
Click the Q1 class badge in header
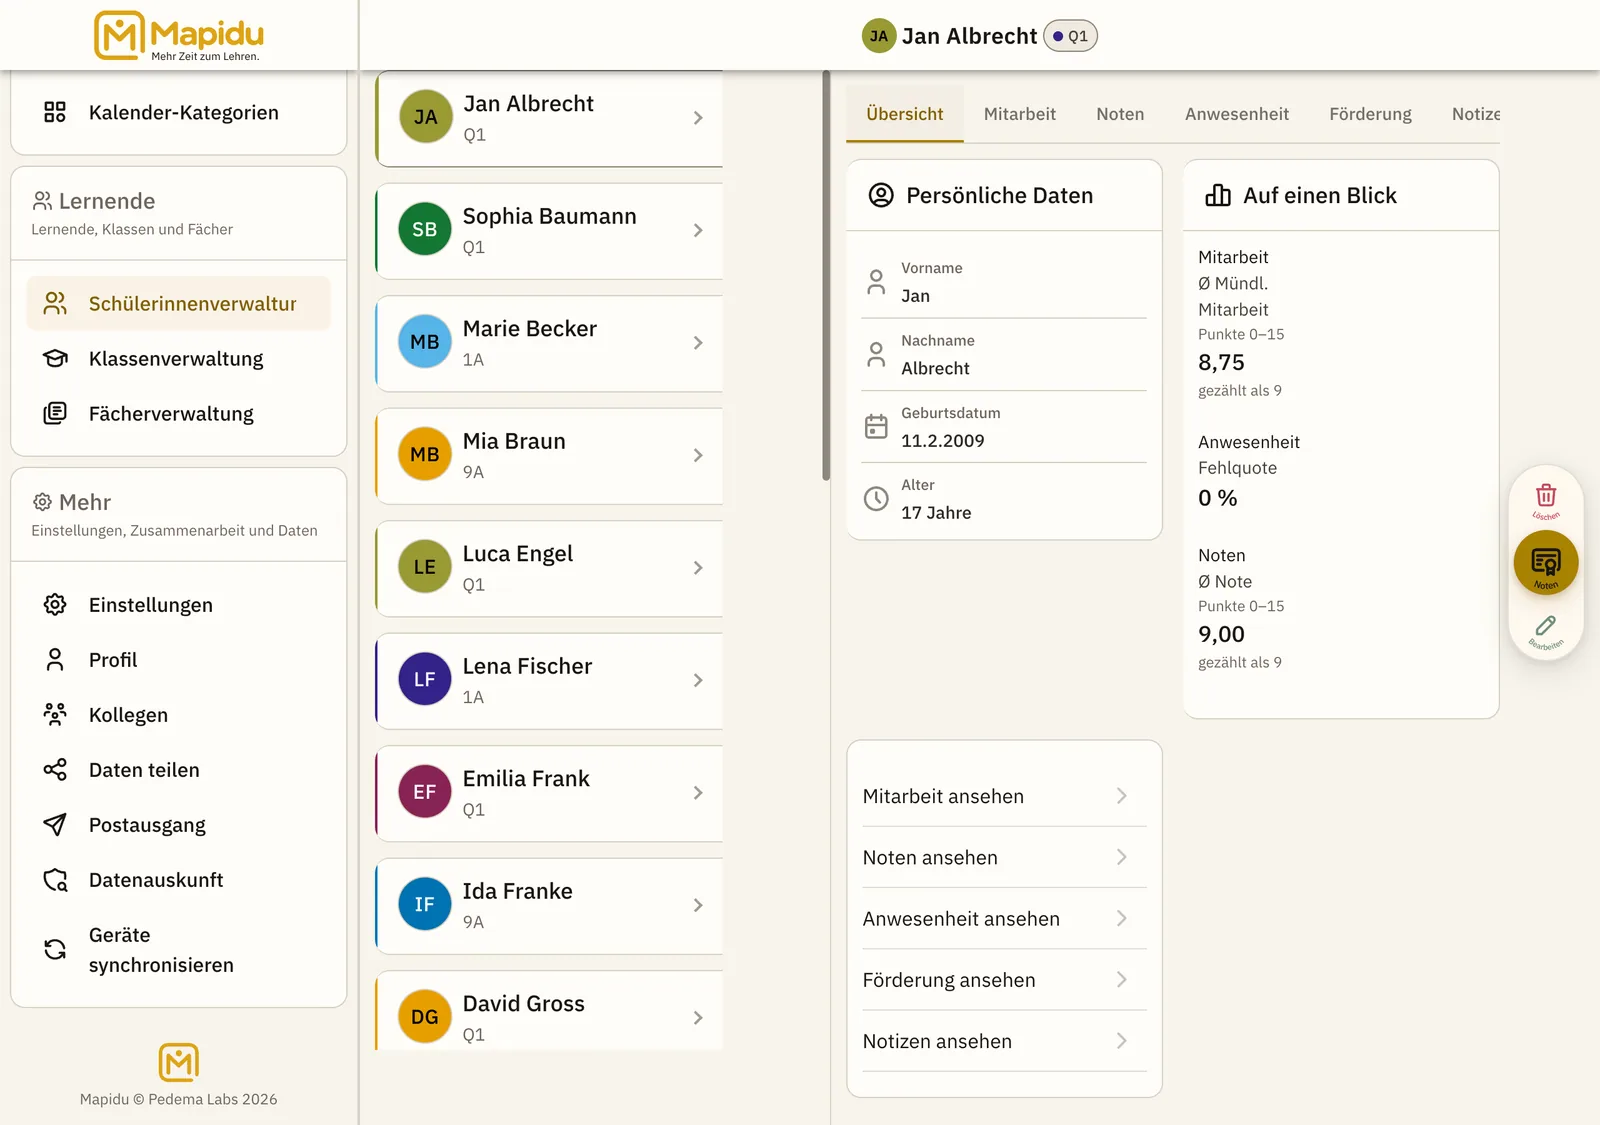pyautogui.click(x=1070, y=36)
